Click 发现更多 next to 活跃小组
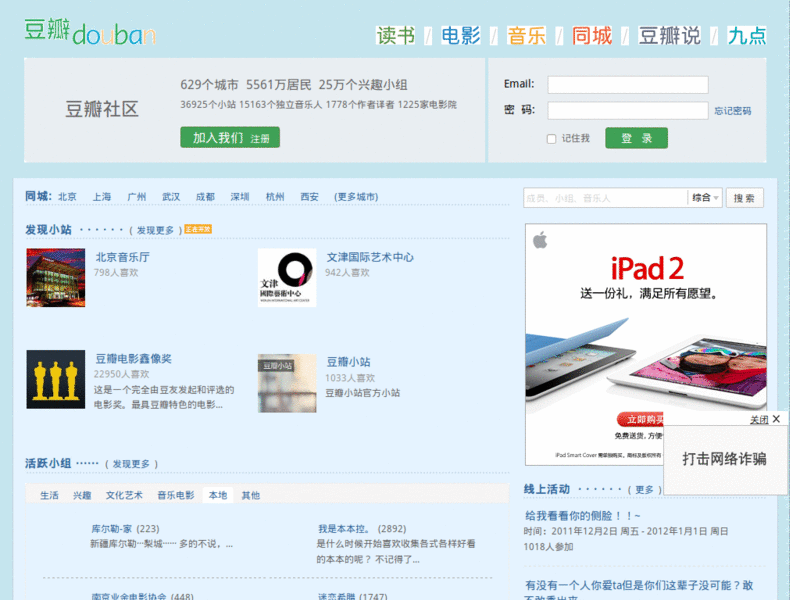 pos(131,464)
